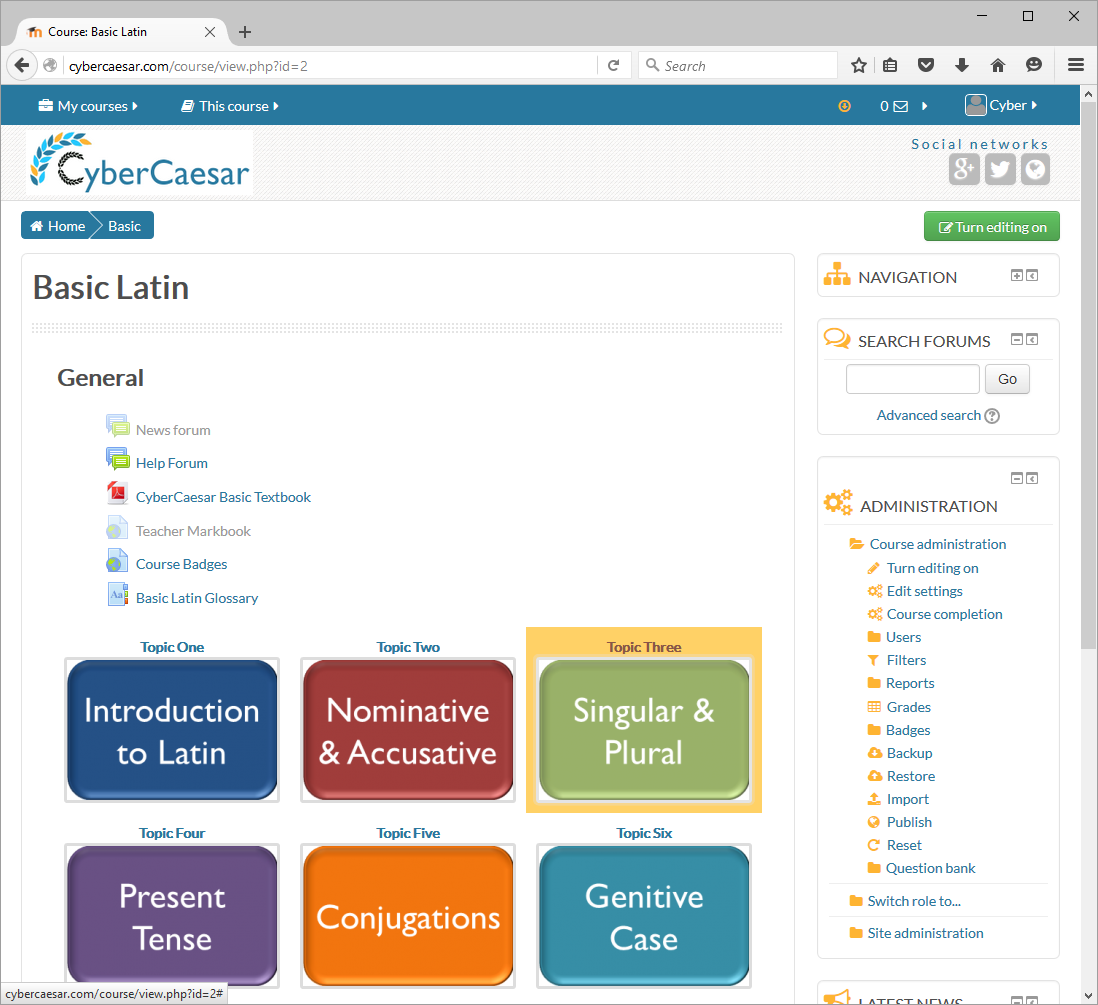The width and height of the screenshot is (1098, 1005).
Task: Expand the arrow next to messages count
Action: tap(924, 106)
